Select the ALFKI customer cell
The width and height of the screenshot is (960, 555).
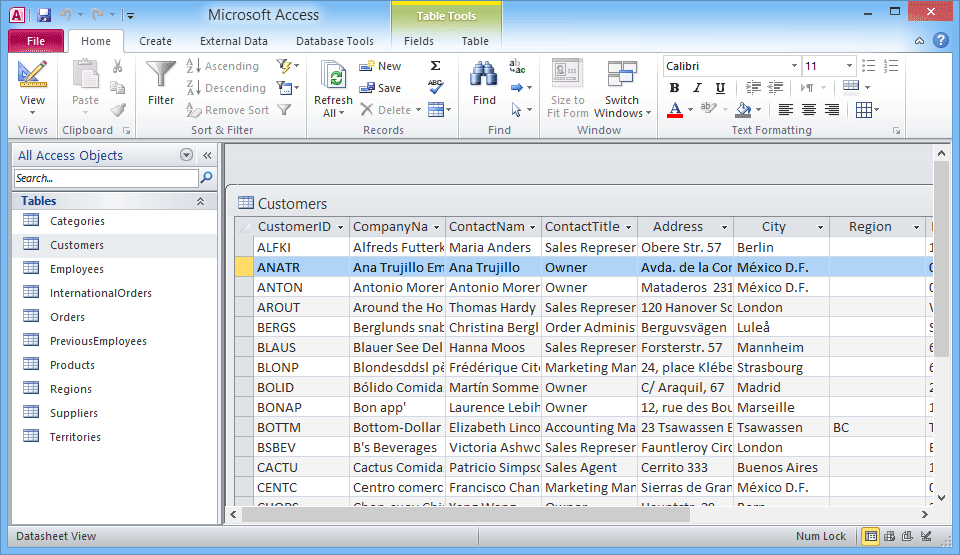[x=302, y=247]
